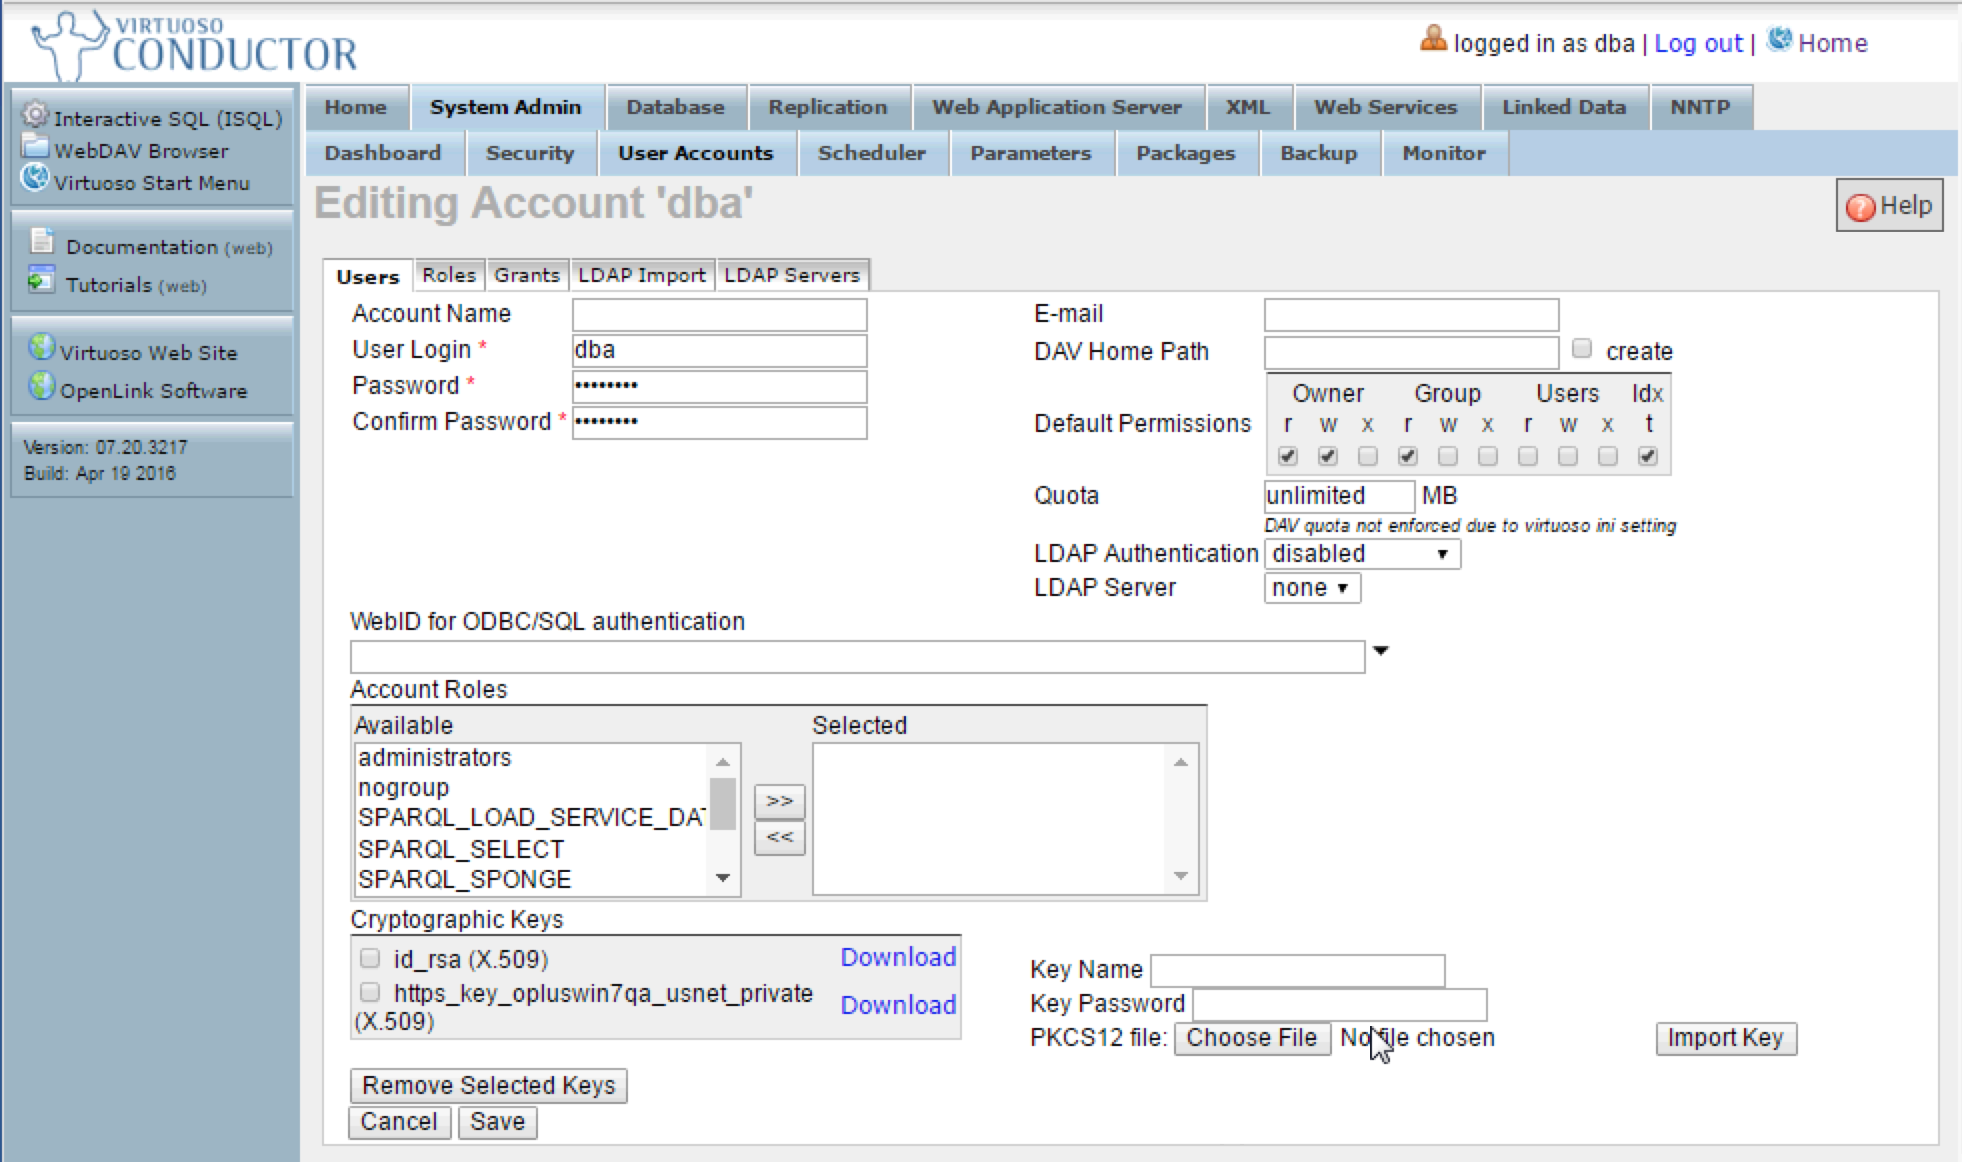Check the id_rsa (X.509) key checkbox
The image size is (1962, 1162).
(x=370, y=959)
